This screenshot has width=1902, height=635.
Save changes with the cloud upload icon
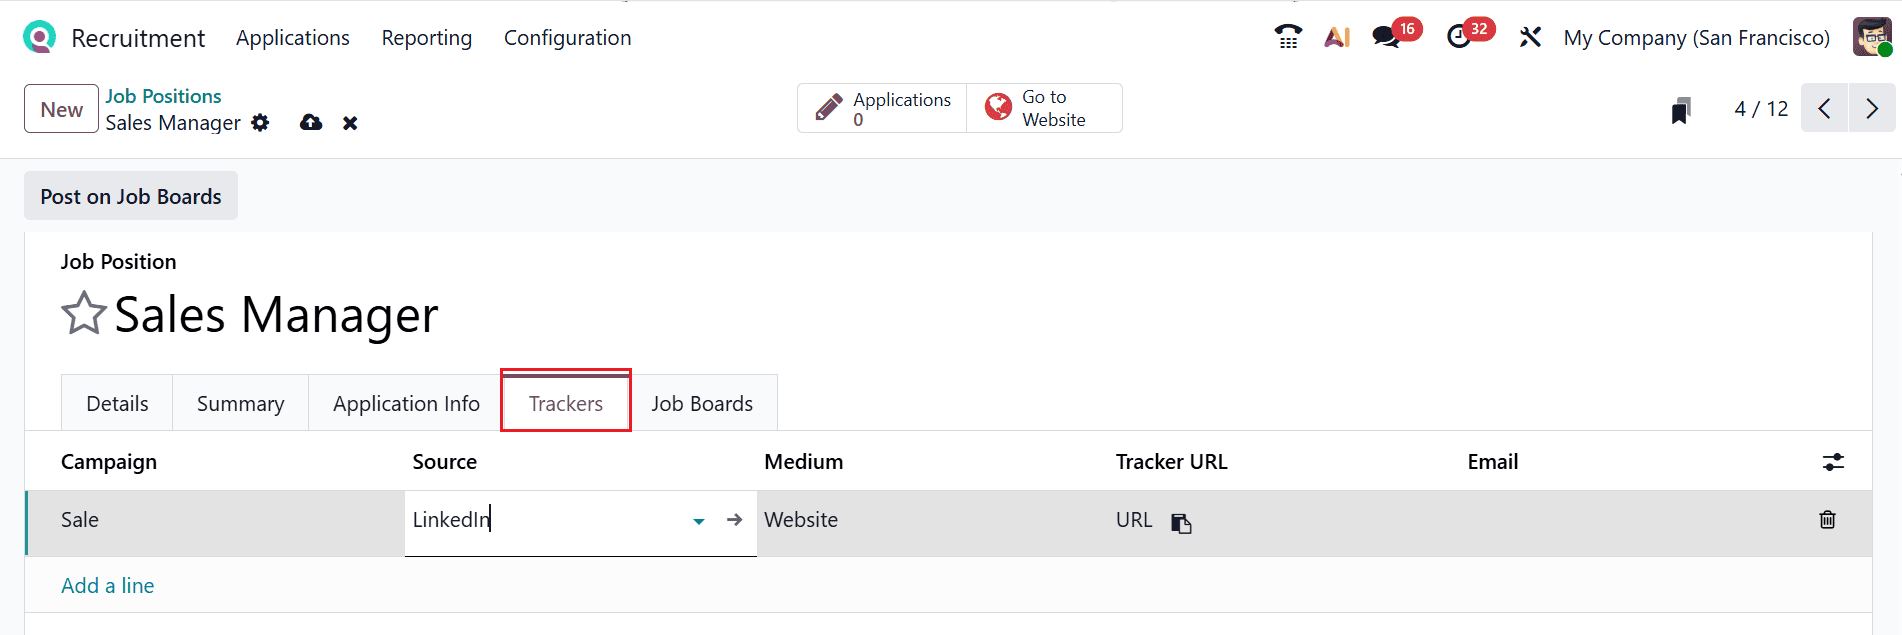click(310, 122)
